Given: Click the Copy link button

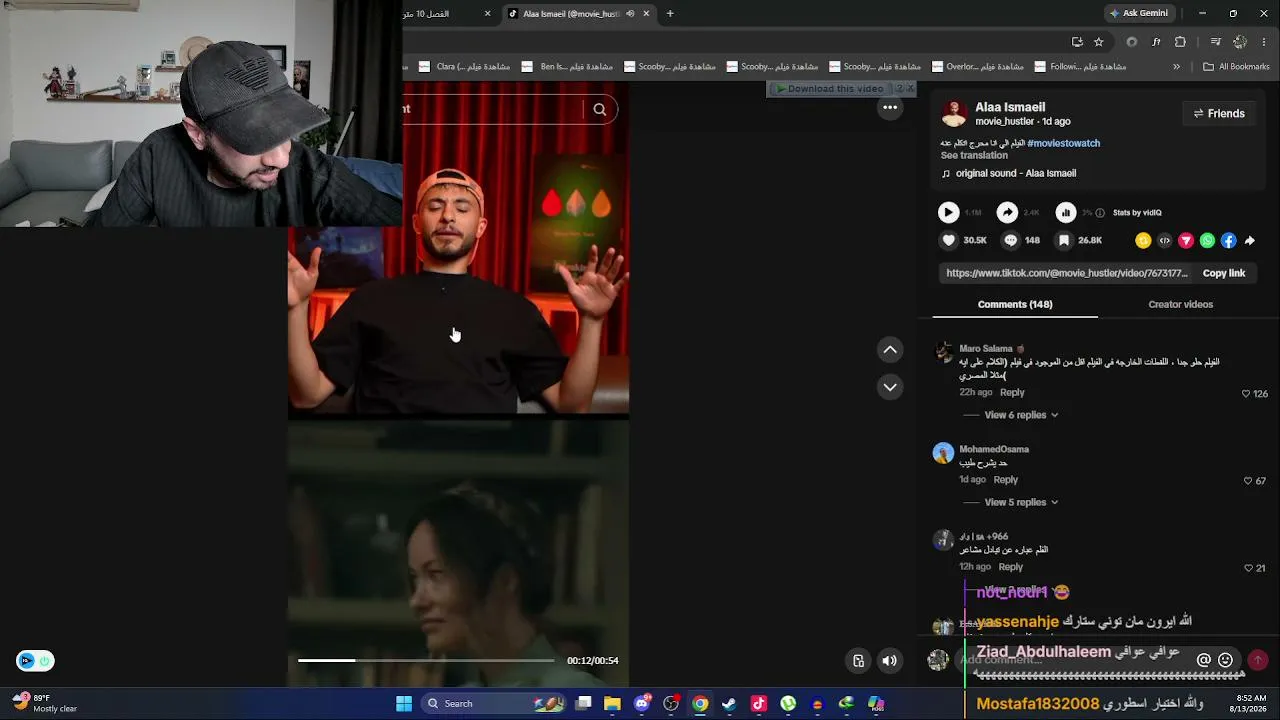Looking at the screenshot, I should click(1224, 273).
